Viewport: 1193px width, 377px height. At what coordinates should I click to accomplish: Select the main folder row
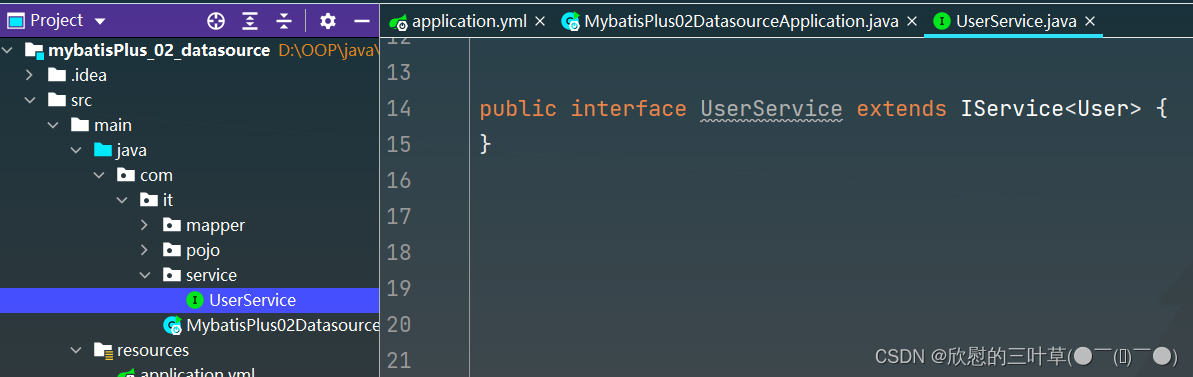[x=189, y=125]
